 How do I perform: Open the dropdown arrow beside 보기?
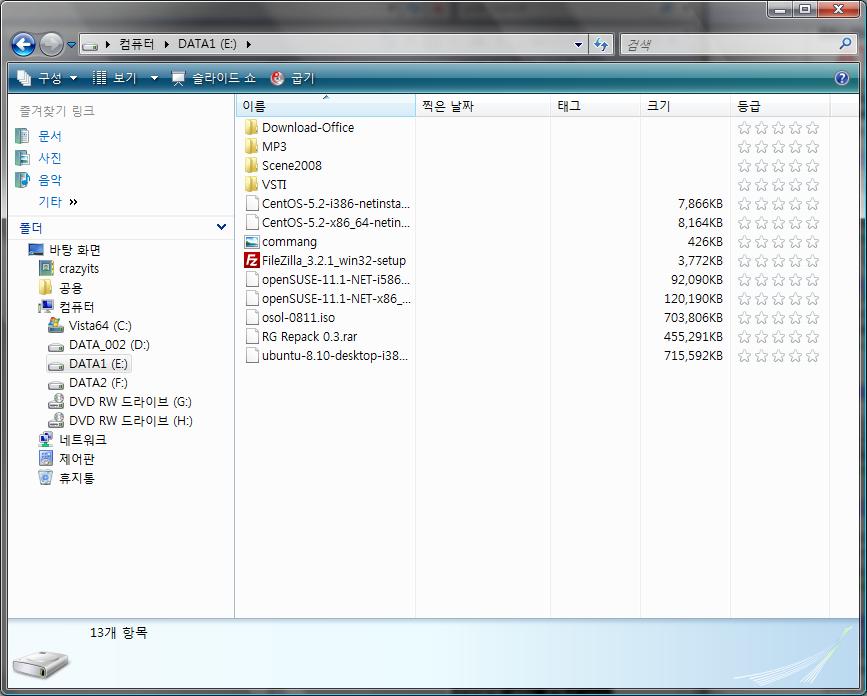point(154,79)
